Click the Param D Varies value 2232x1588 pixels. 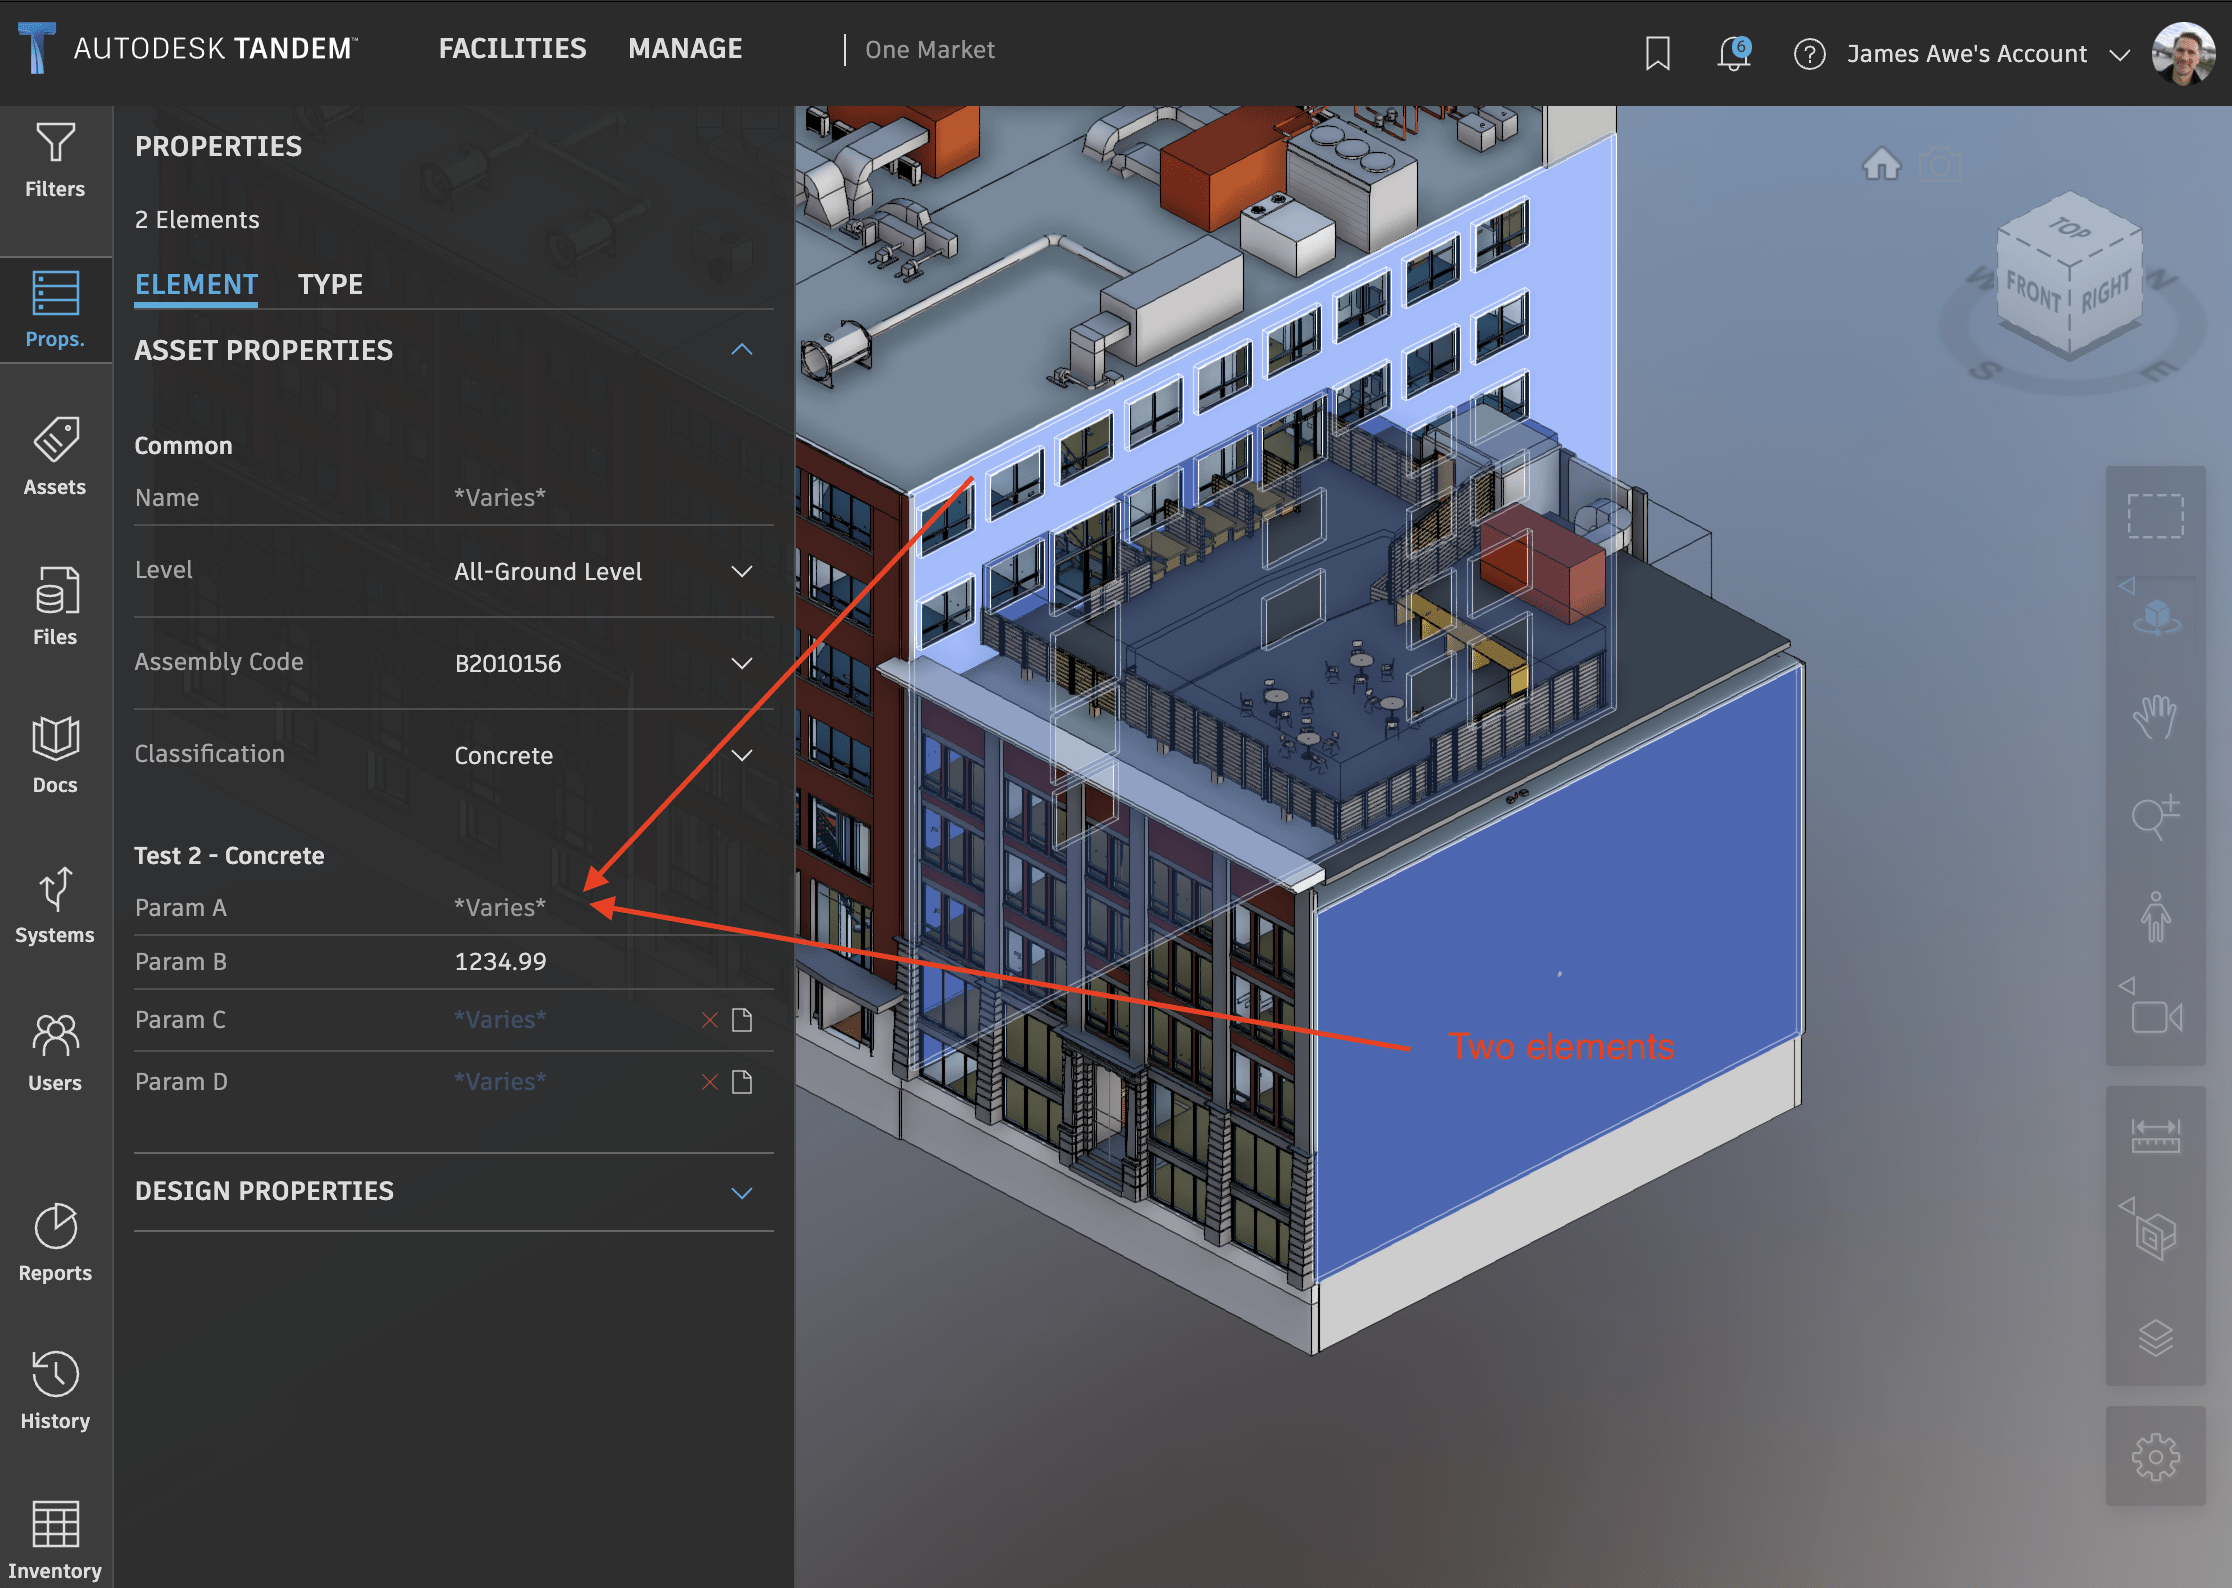click(x=500, y=1082)
